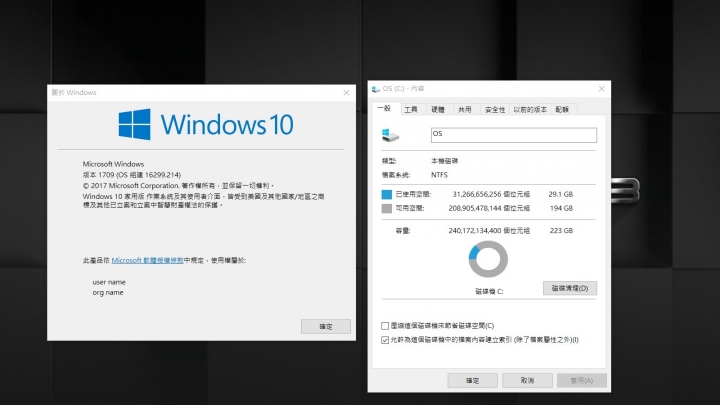Open the 安全性 tab
The height and width of the screenshot is (405, 720).
(495, 109)
